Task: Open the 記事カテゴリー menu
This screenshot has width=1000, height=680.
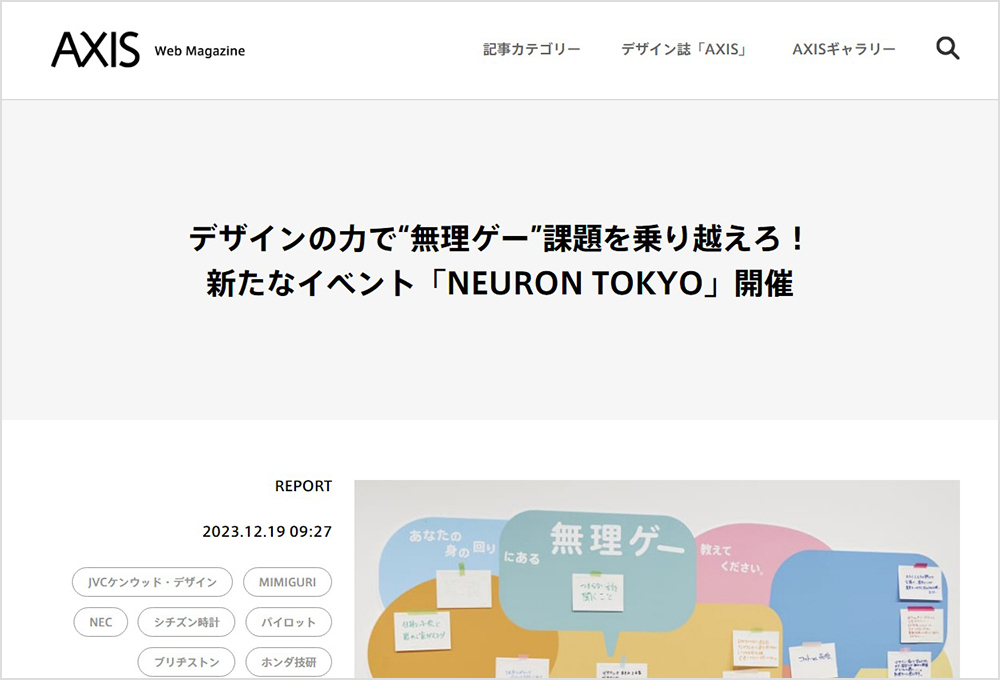Action: (531, 49)
